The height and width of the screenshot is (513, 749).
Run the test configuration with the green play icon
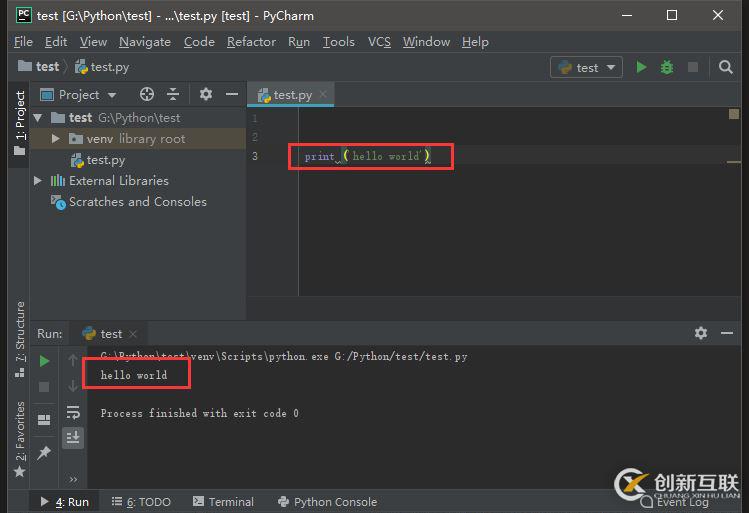tap(641, 67)
